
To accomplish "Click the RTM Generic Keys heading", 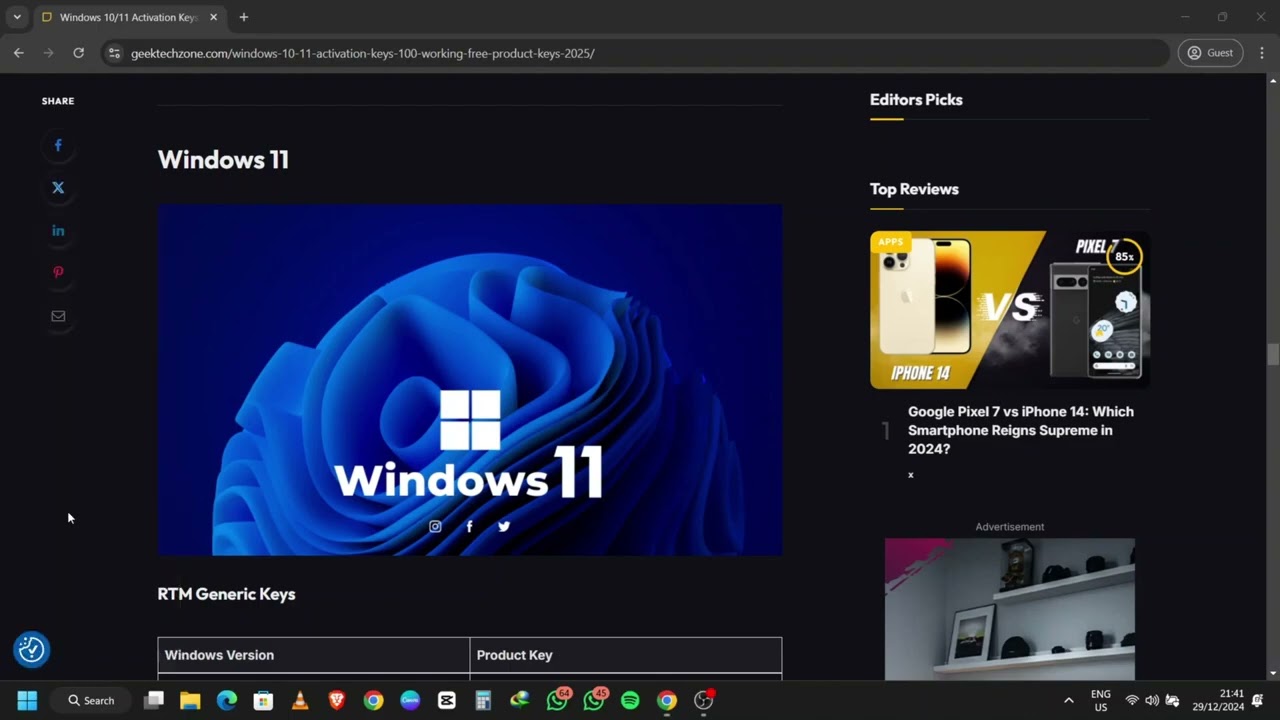I will pos(226,594).
